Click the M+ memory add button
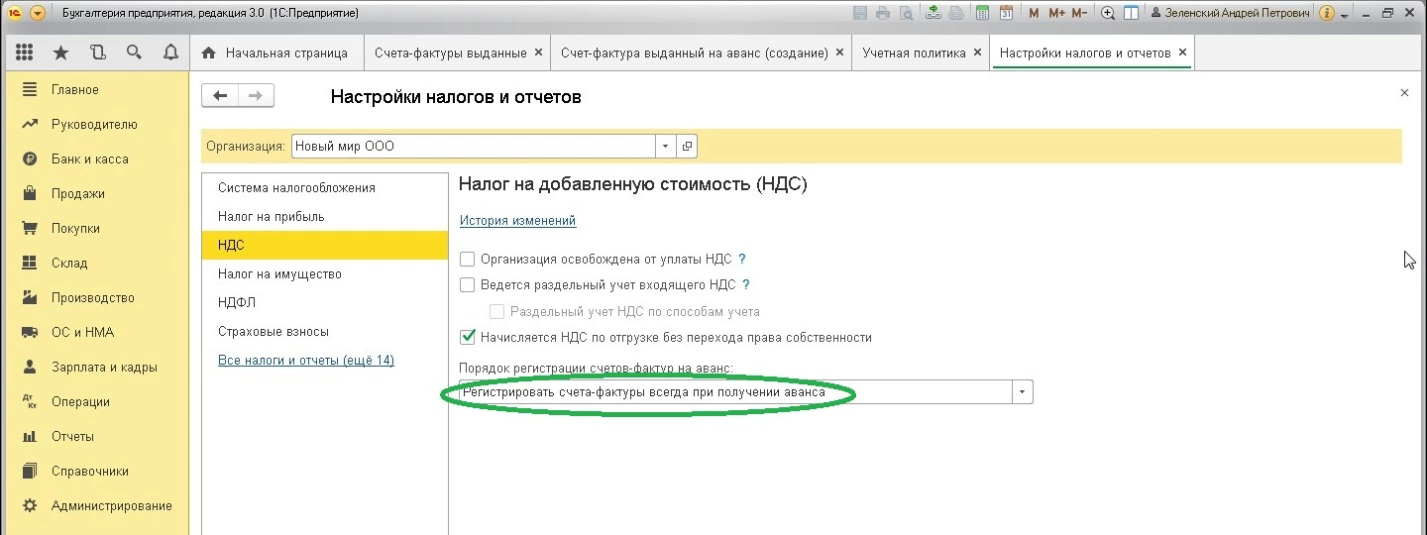Image resolution: width=1427 pixels, height=535 pixels. 1056,14
